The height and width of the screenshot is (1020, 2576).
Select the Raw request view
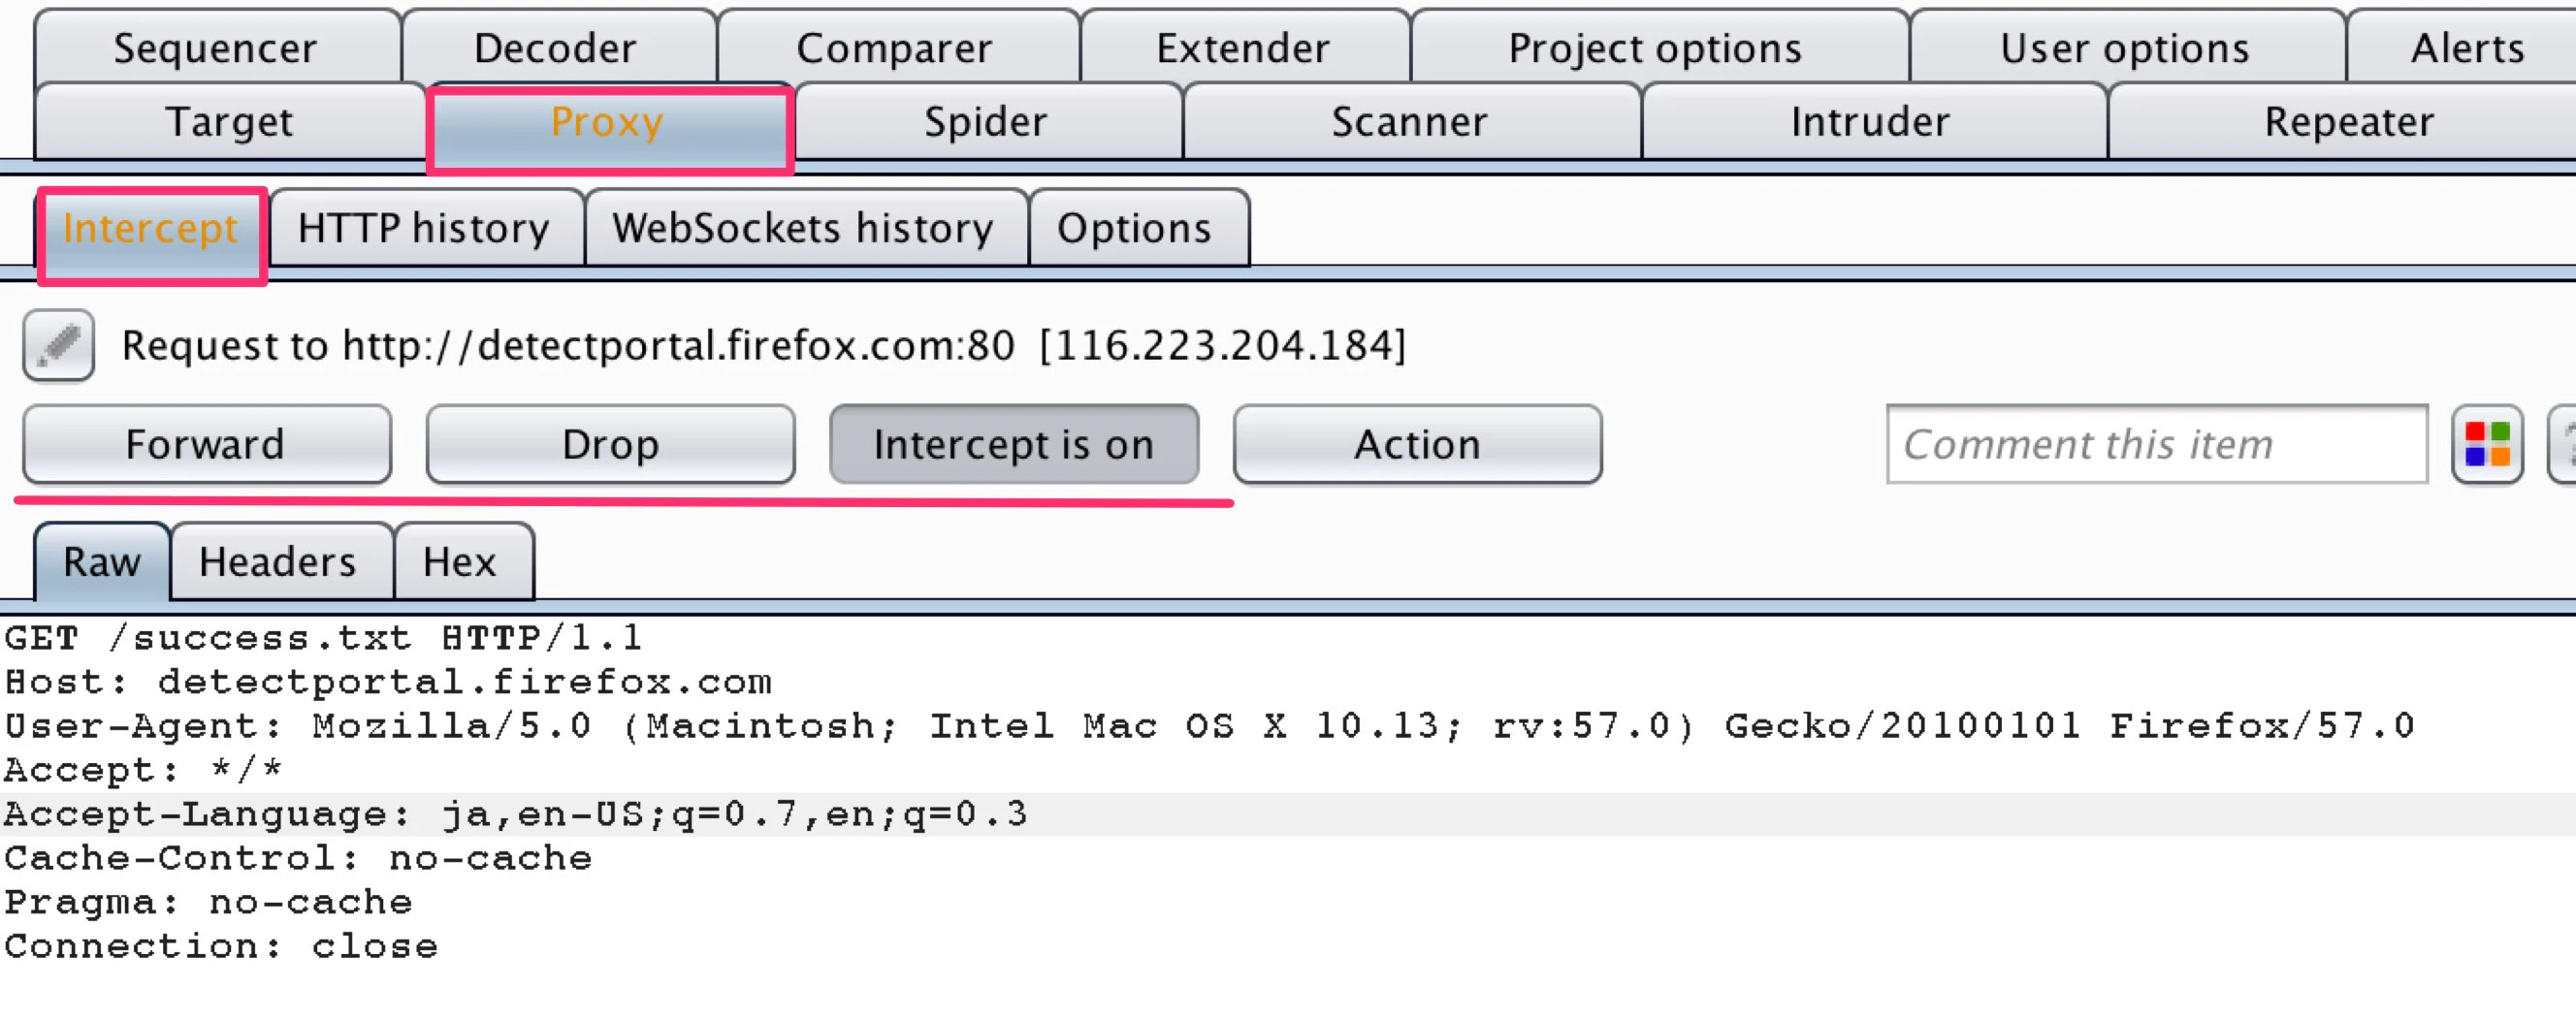click(x=98, y=562)
